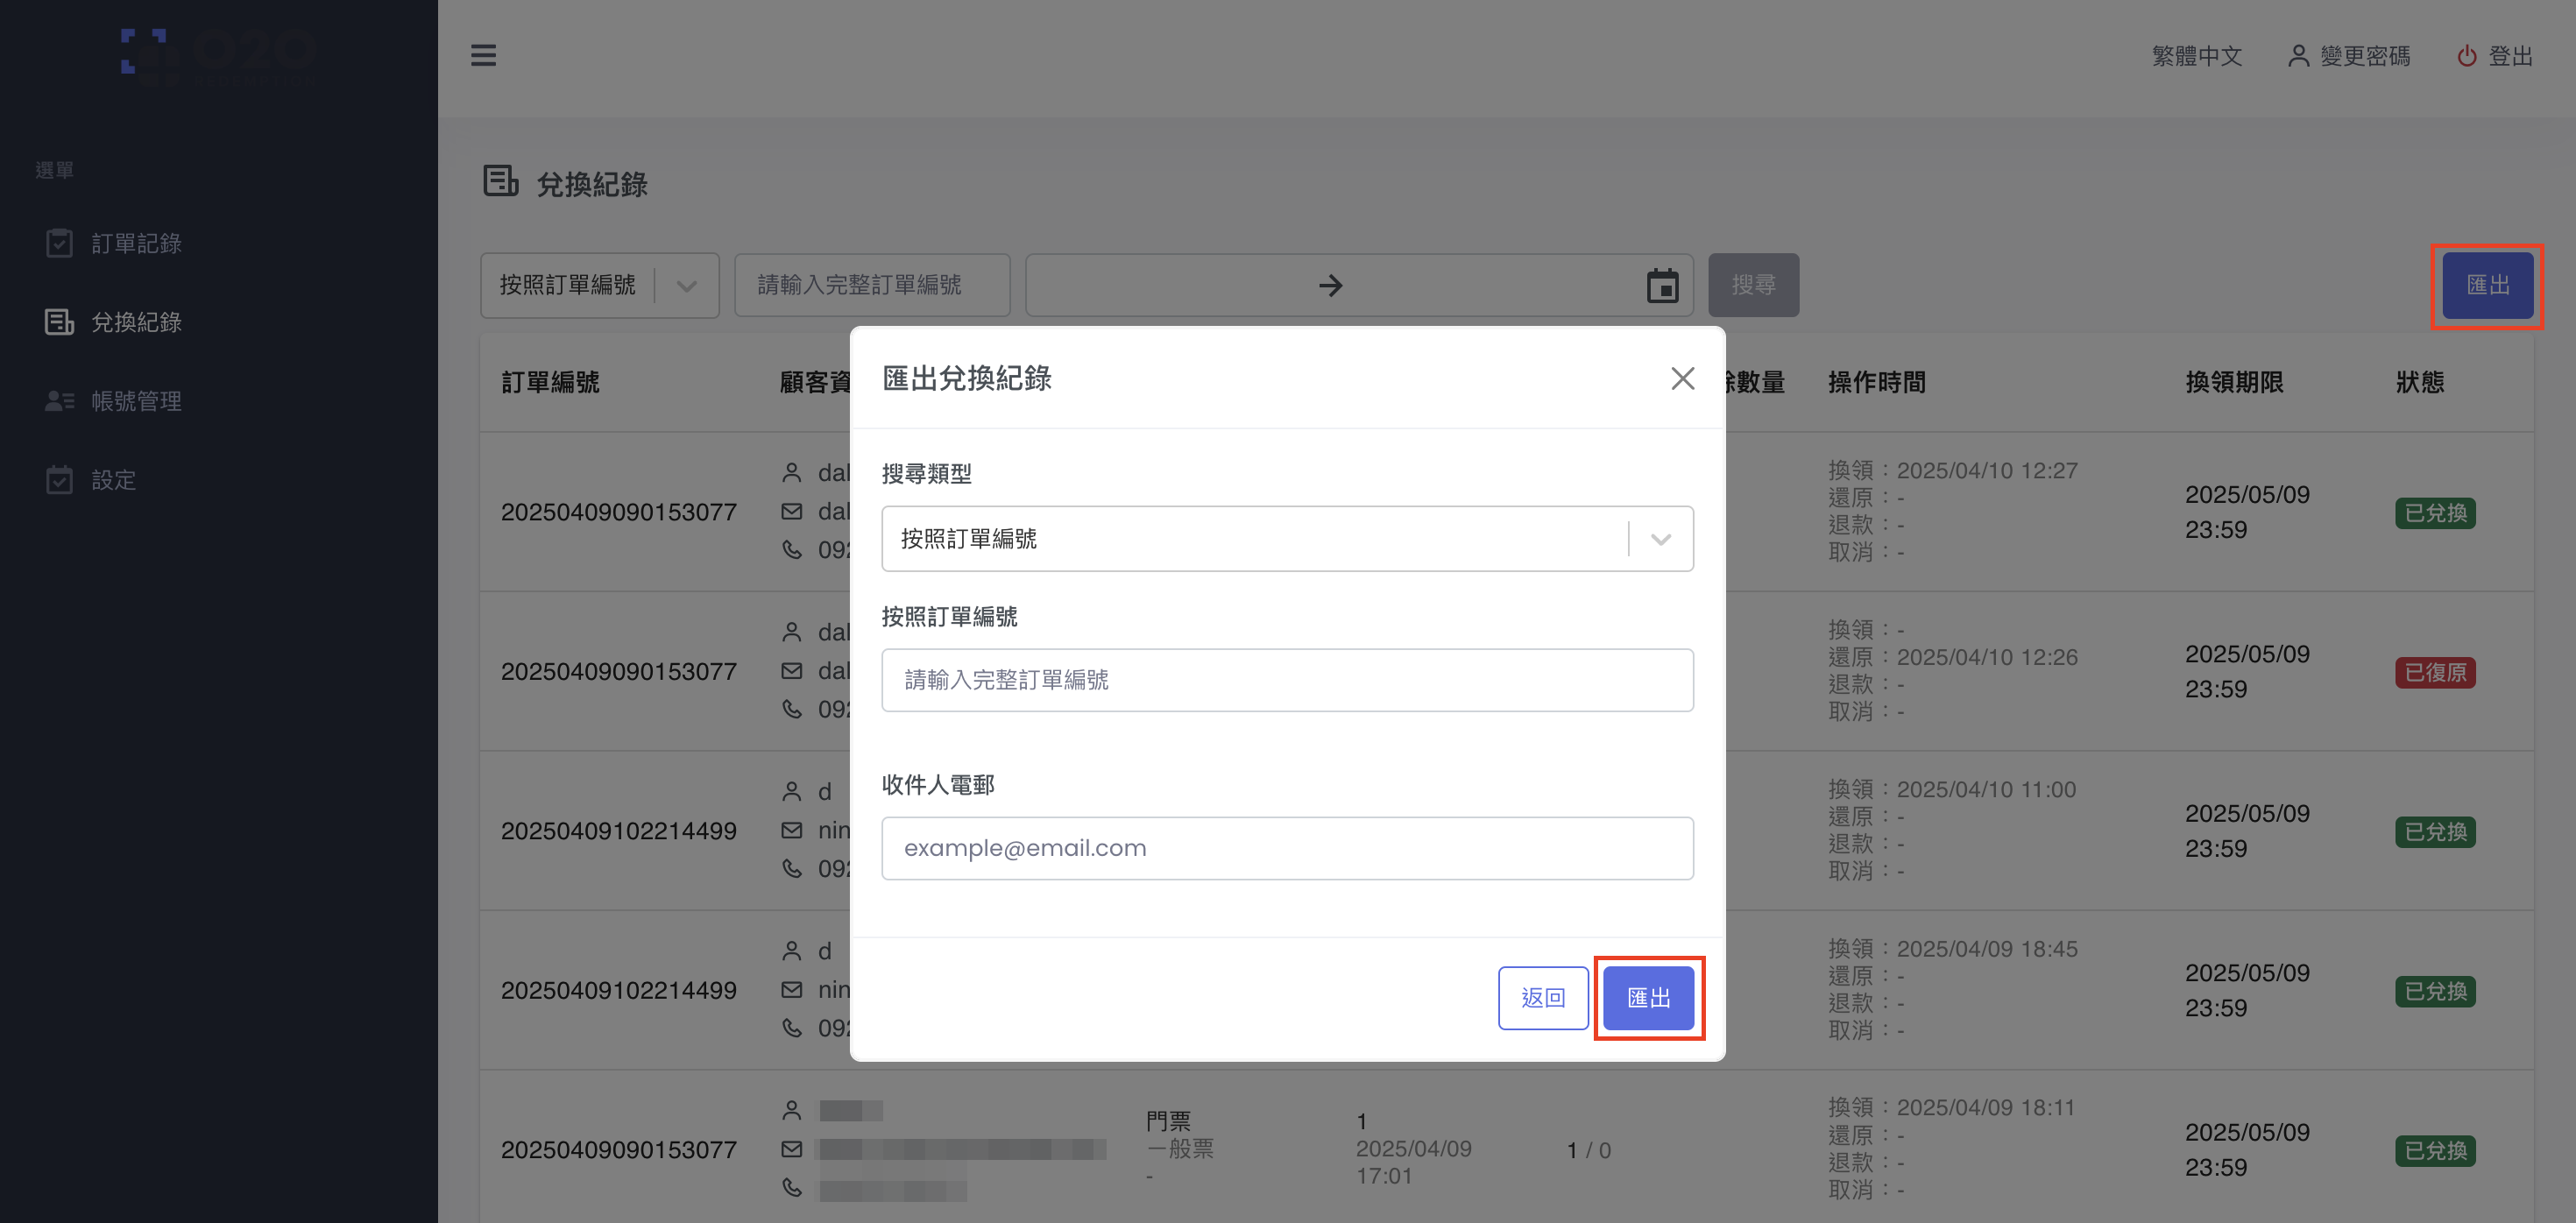Click the 1 / 0 quantity cell
2576x1223 pixels.
coord(1588,1150)
